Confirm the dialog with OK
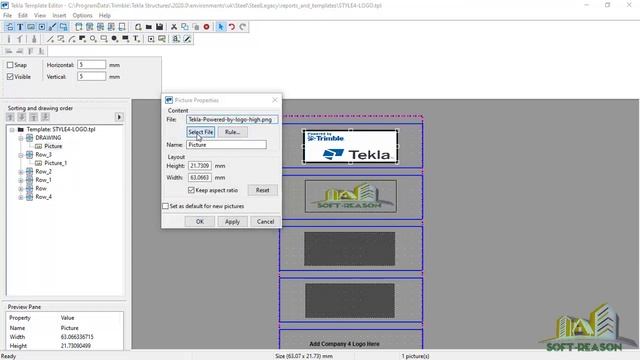The height and width of the screenshot is (360, 640). pos(200,222)
